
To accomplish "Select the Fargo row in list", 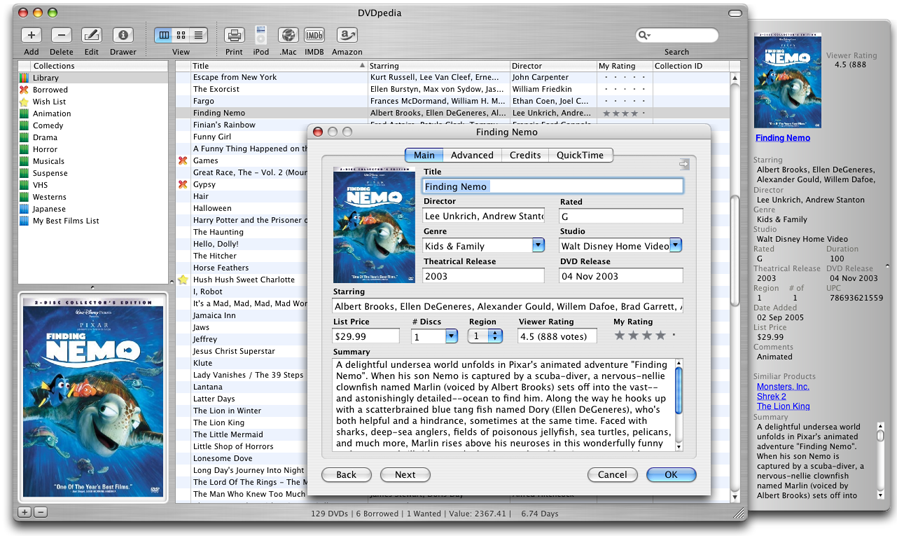I will click(x=452, y=101).
